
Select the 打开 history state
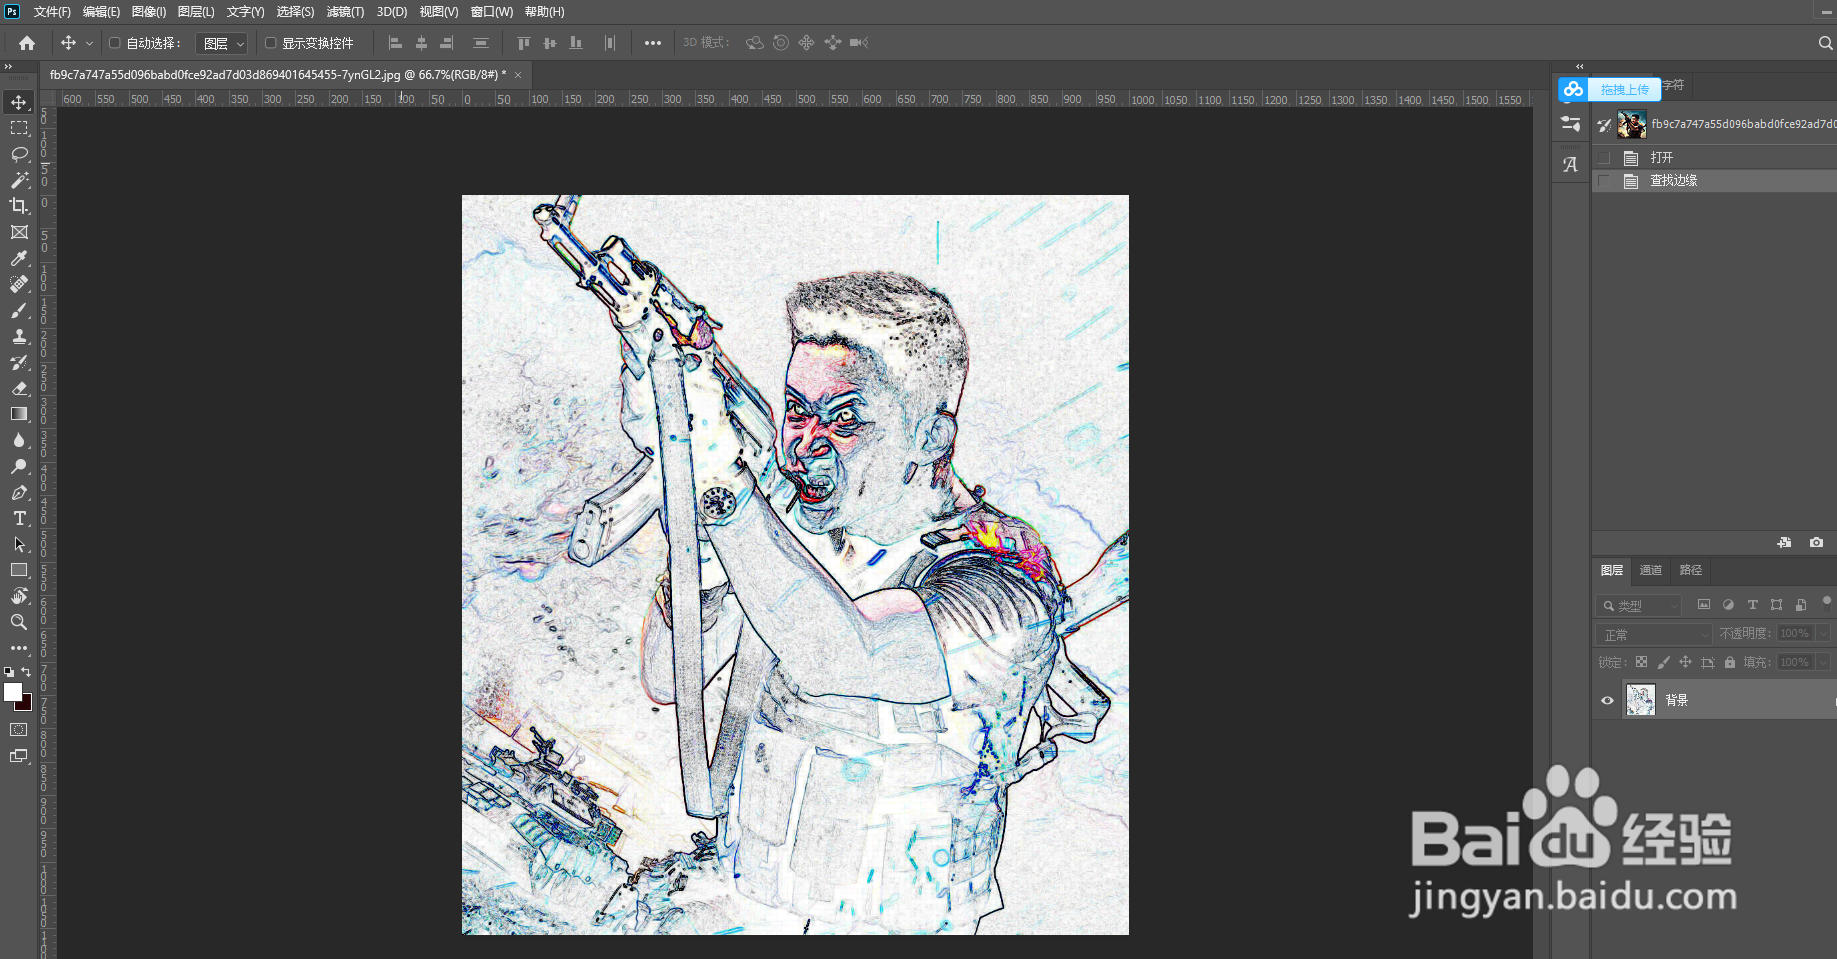[x=1714, y=158]
